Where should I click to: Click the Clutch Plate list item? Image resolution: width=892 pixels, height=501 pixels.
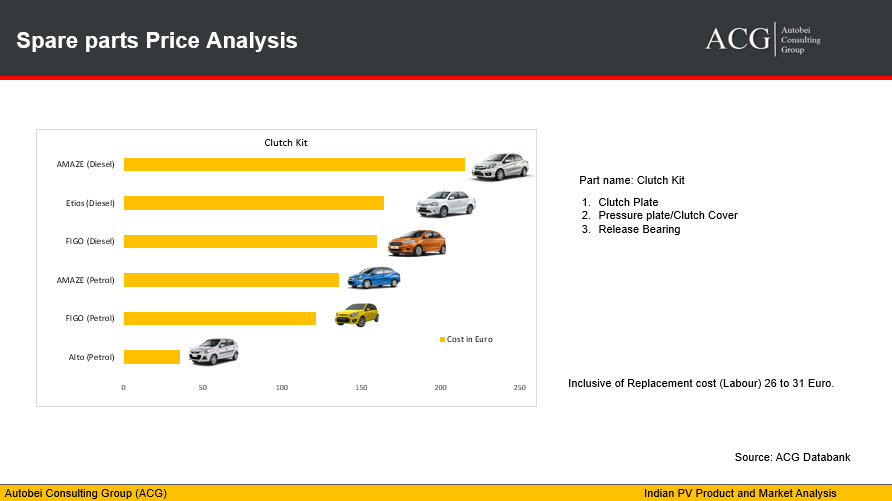[x=628, y=202]
